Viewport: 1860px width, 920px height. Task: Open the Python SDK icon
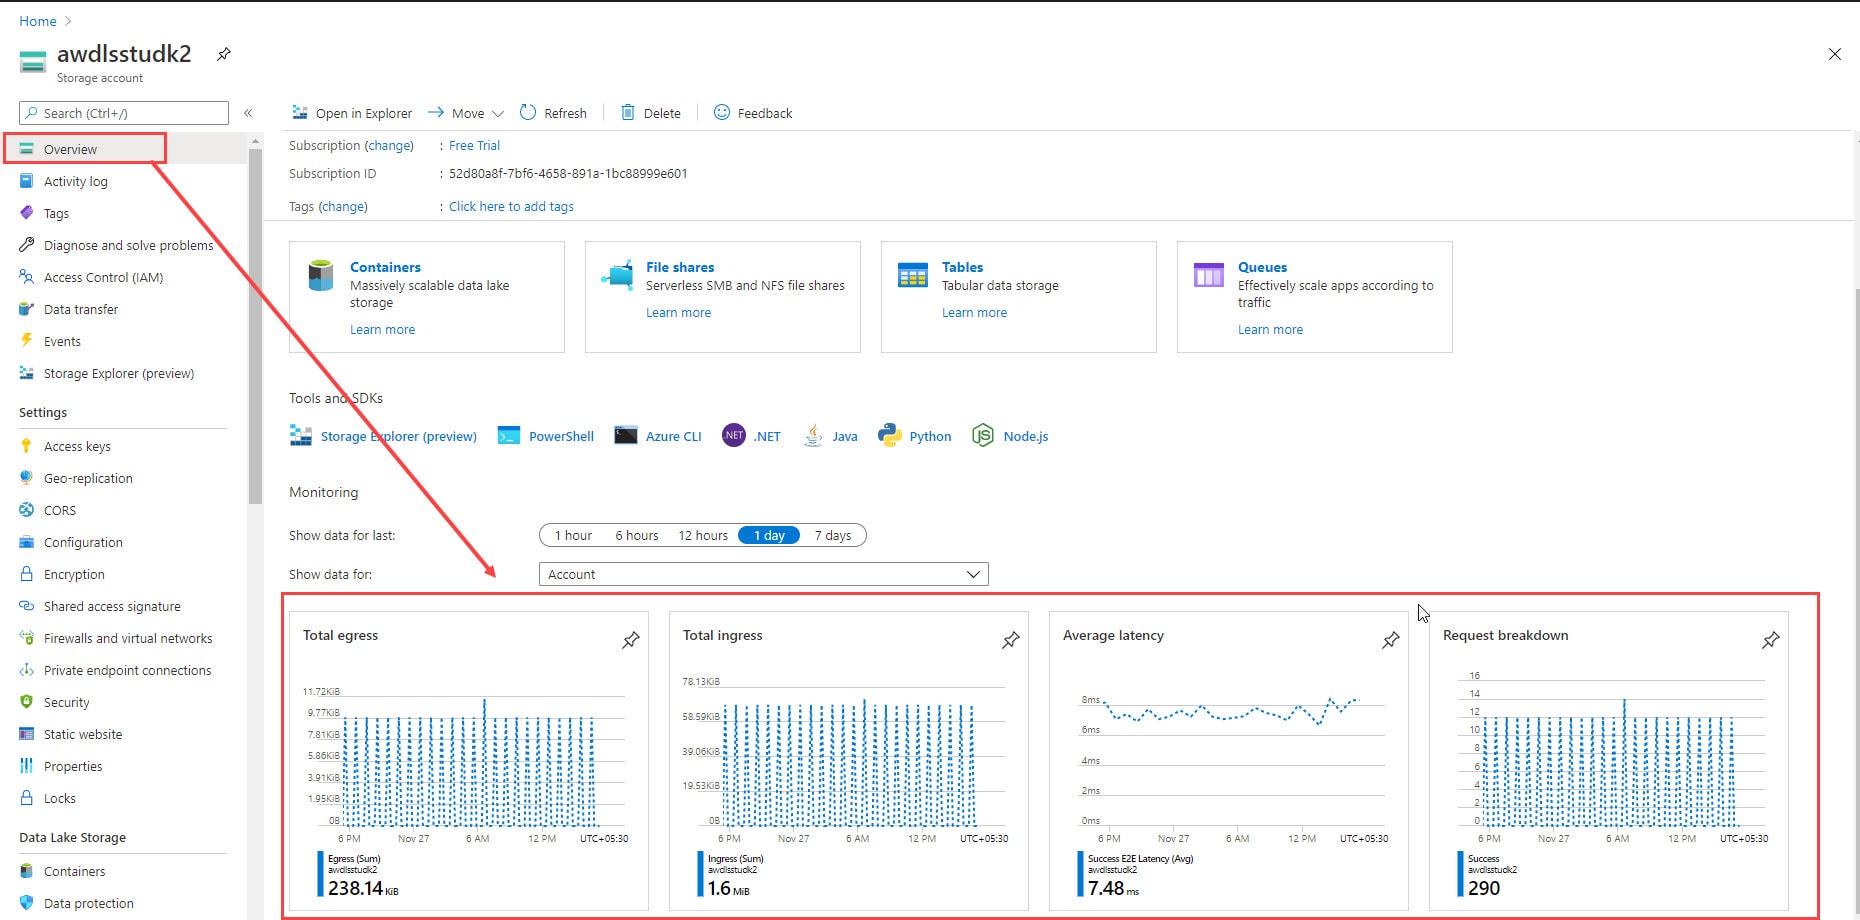889,436
